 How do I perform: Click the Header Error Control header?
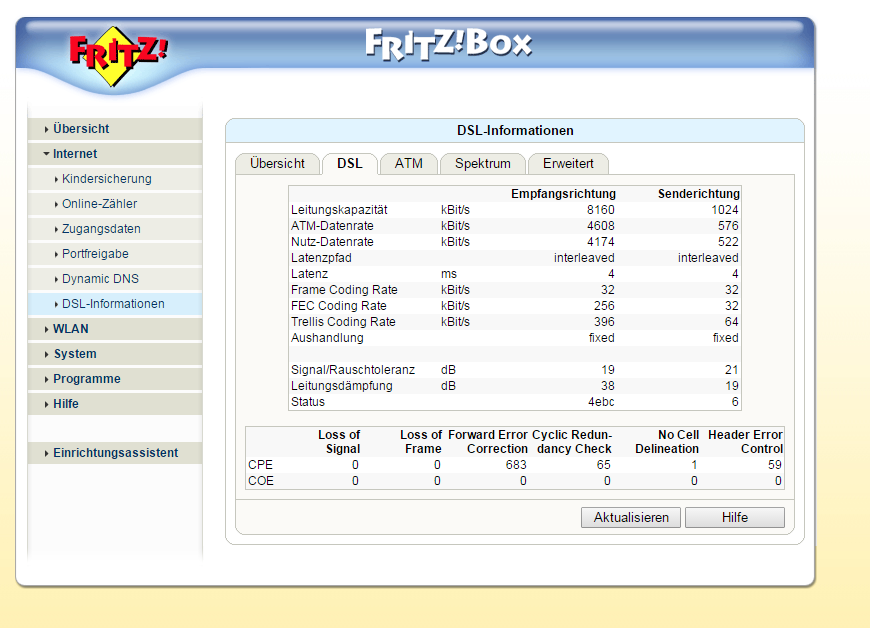click(x=746, y=442)
